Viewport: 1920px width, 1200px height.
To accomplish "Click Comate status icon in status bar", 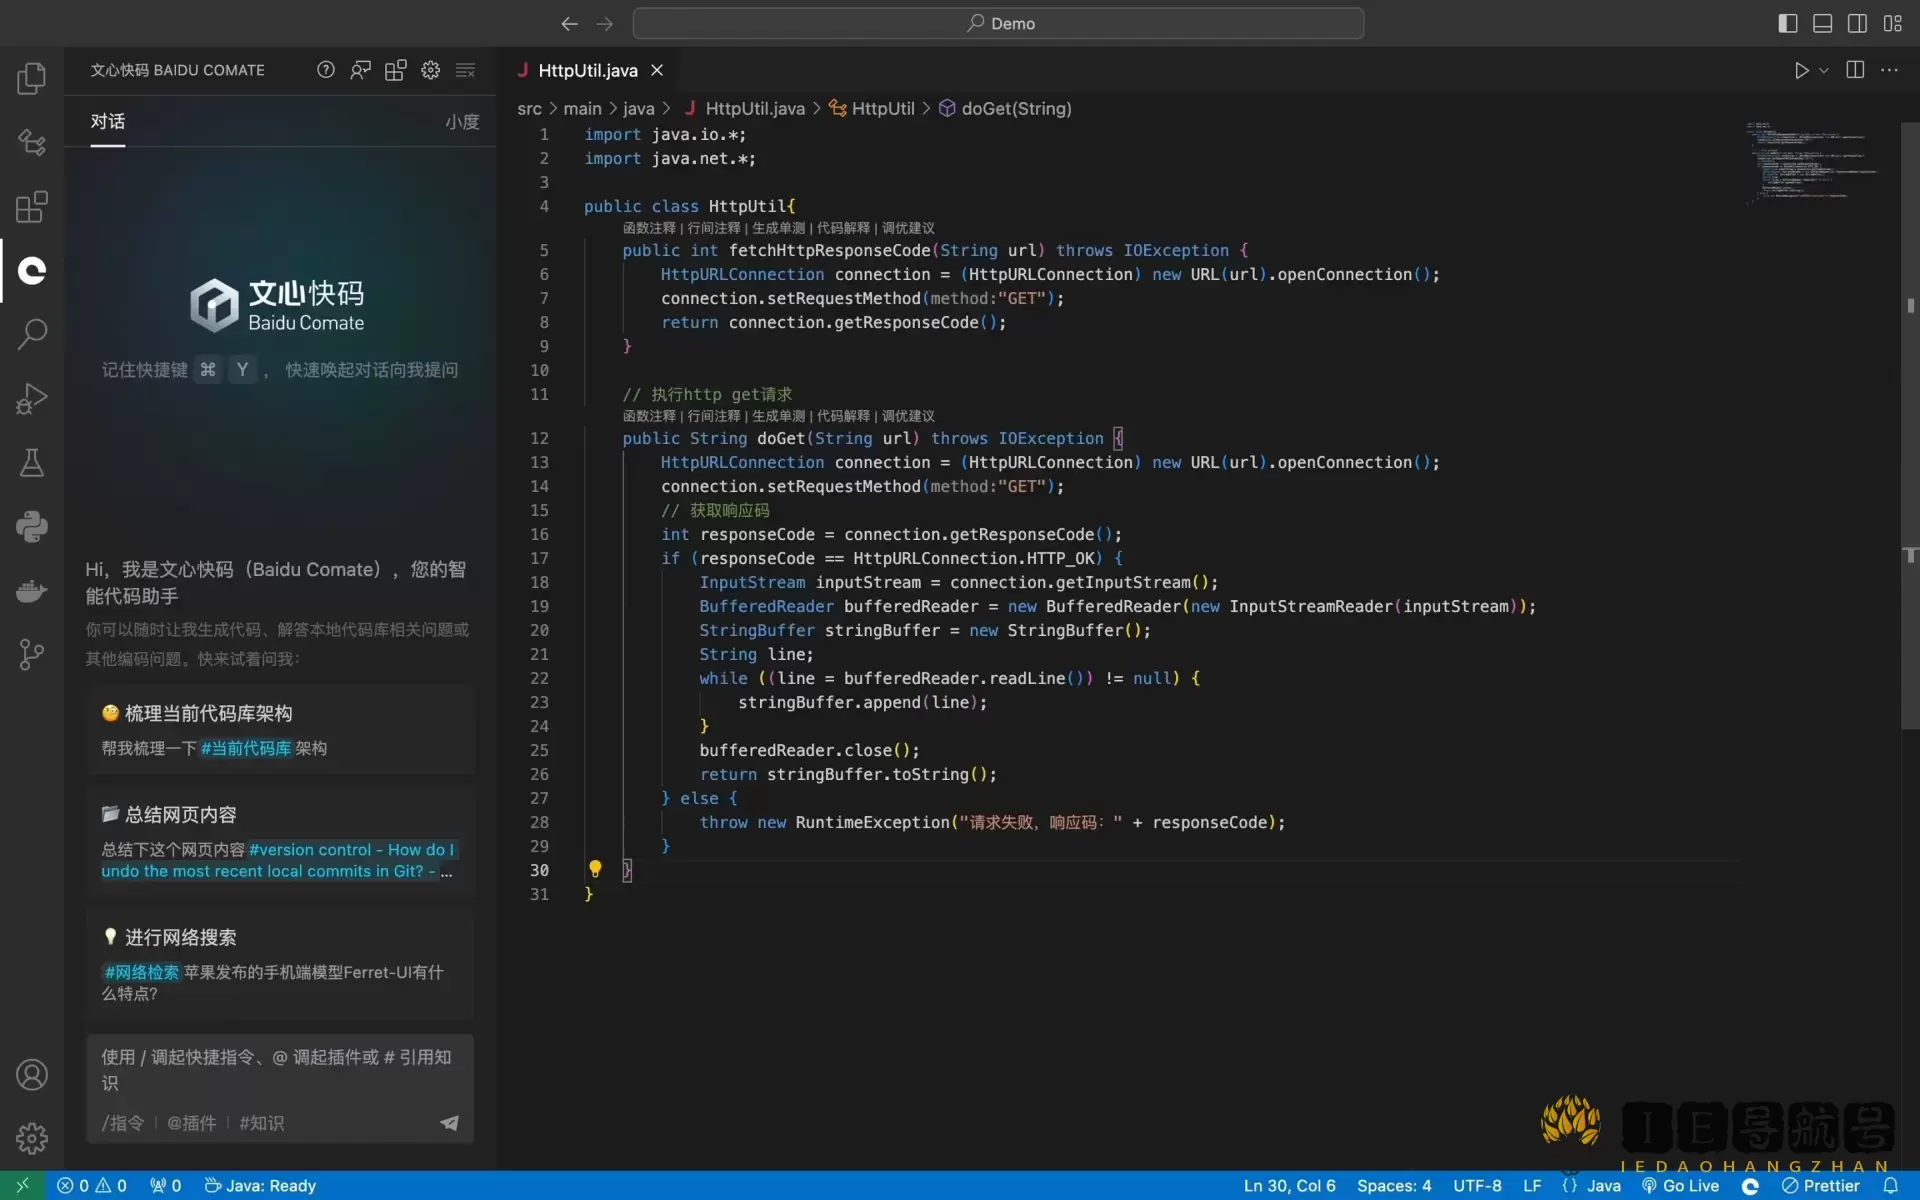I will tap(1750, 1185).
